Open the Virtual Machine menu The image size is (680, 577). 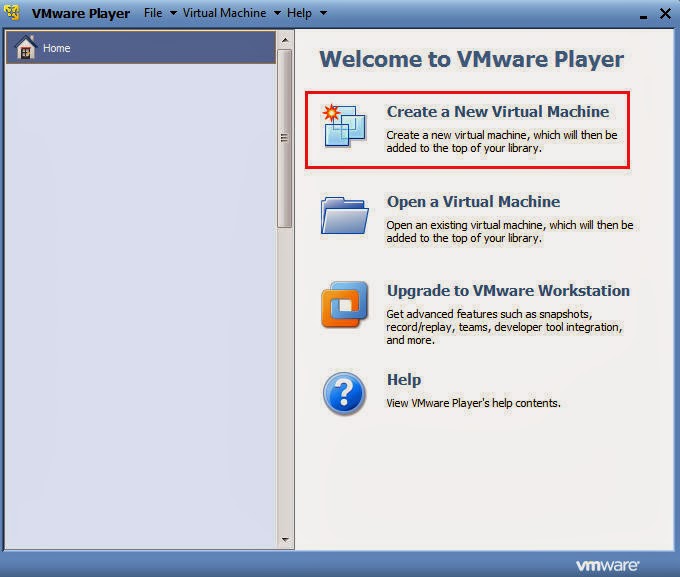click(224, 13)
